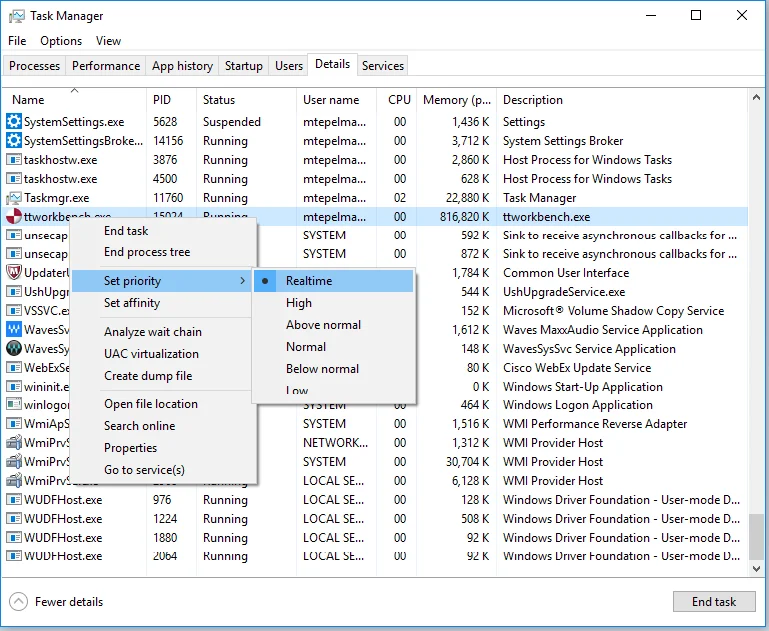
Task: Choose Create dump file
Action: click(x=163, y=376)
